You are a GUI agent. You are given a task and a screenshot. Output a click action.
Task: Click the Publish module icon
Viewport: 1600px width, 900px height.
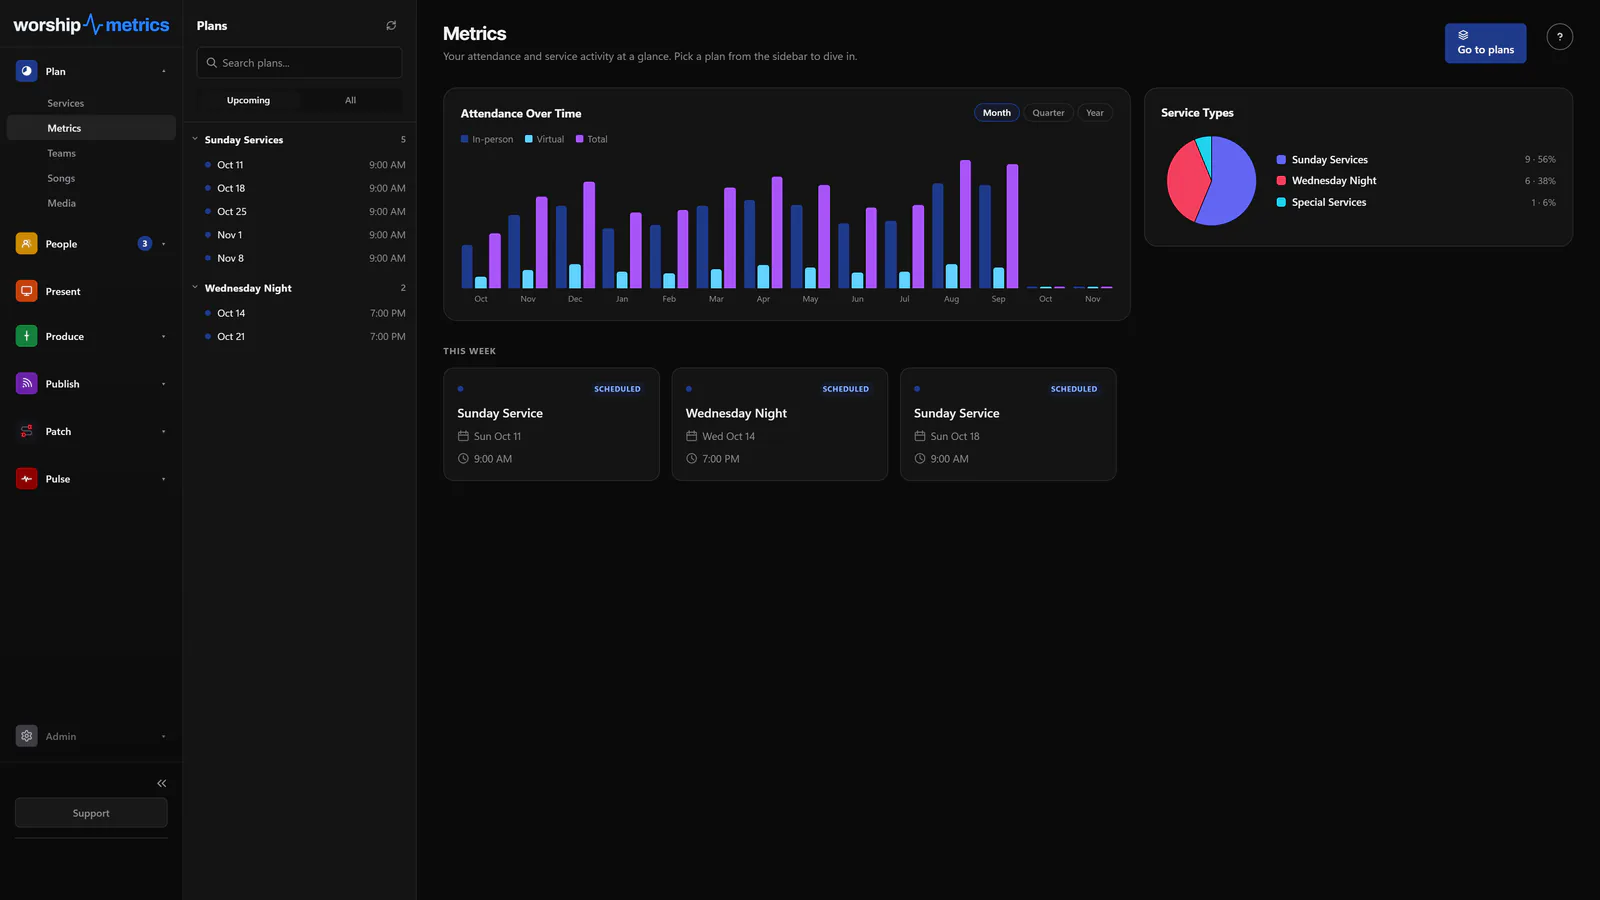27,384
